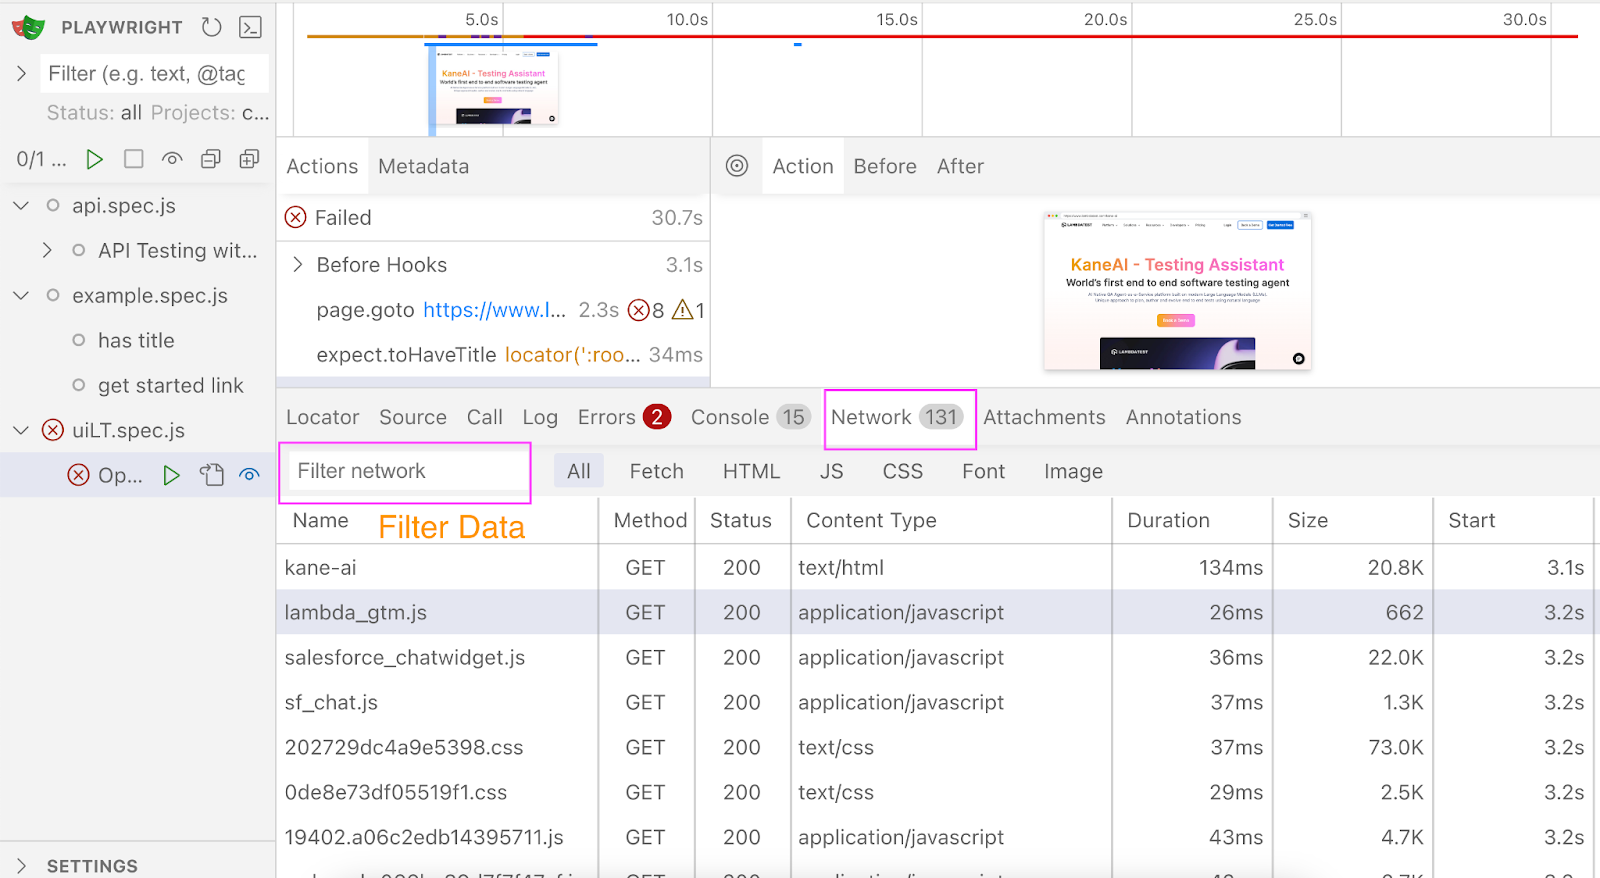Filter network requests by HTML
This screenshot has width=1600, height=878.
coord(751,471)
